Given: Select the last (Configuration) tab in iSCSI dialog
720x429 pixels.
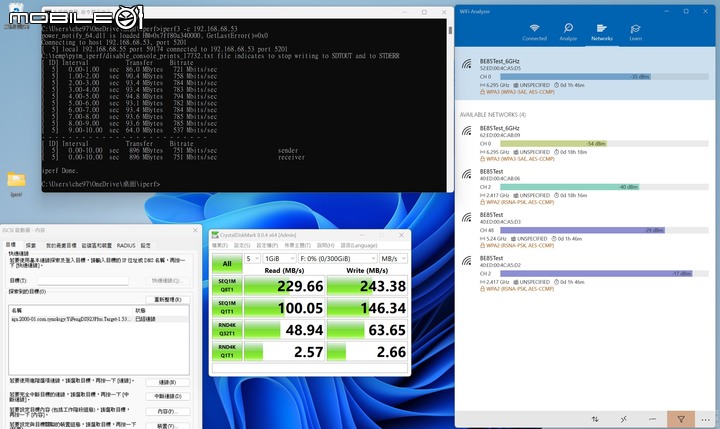Looking at the screenshot, I should (x=146, y=245).
